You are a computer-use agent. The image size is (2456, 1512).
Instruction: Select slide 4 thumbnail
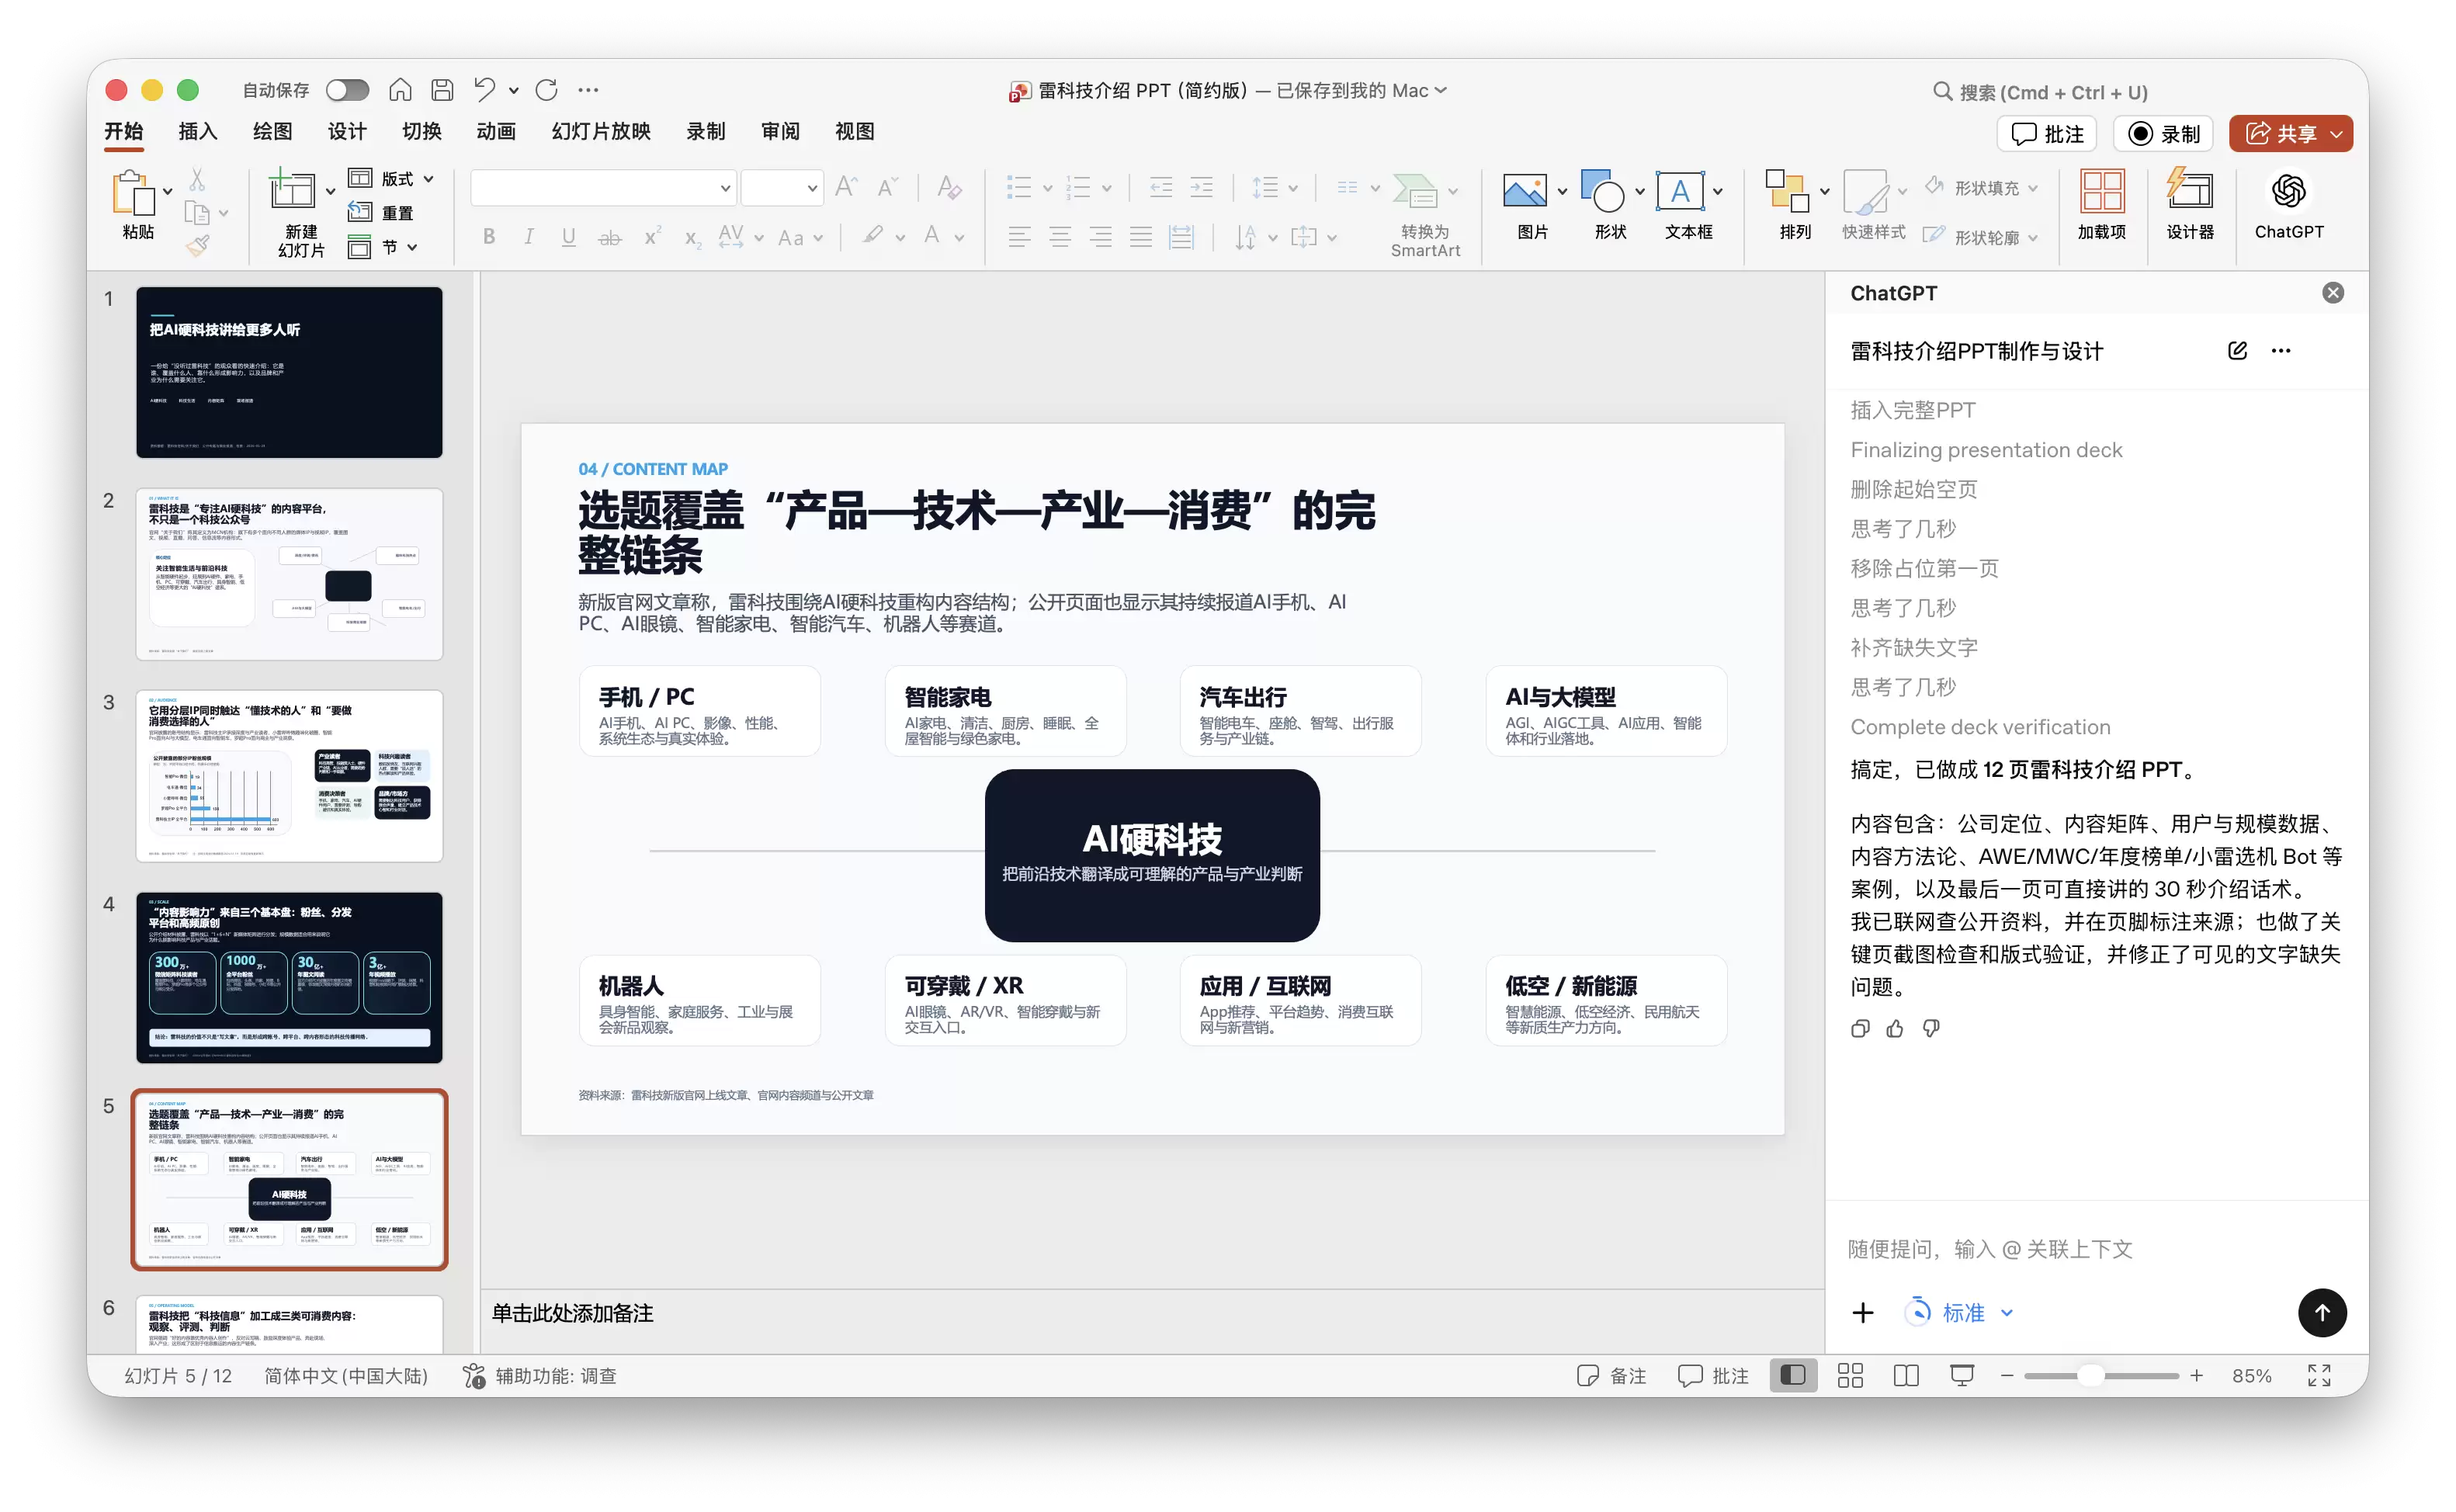289,977
